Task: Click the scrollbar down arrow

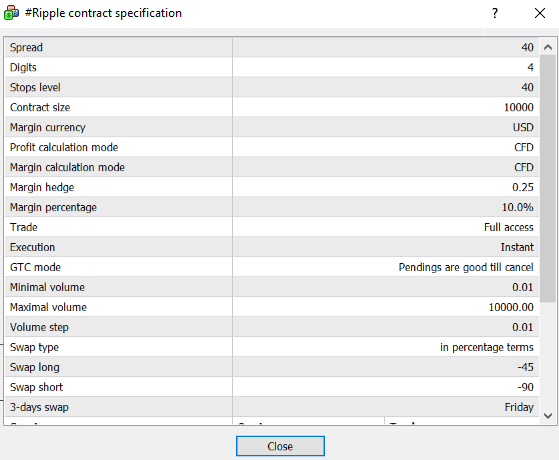Action: click(x=548, y=415)
